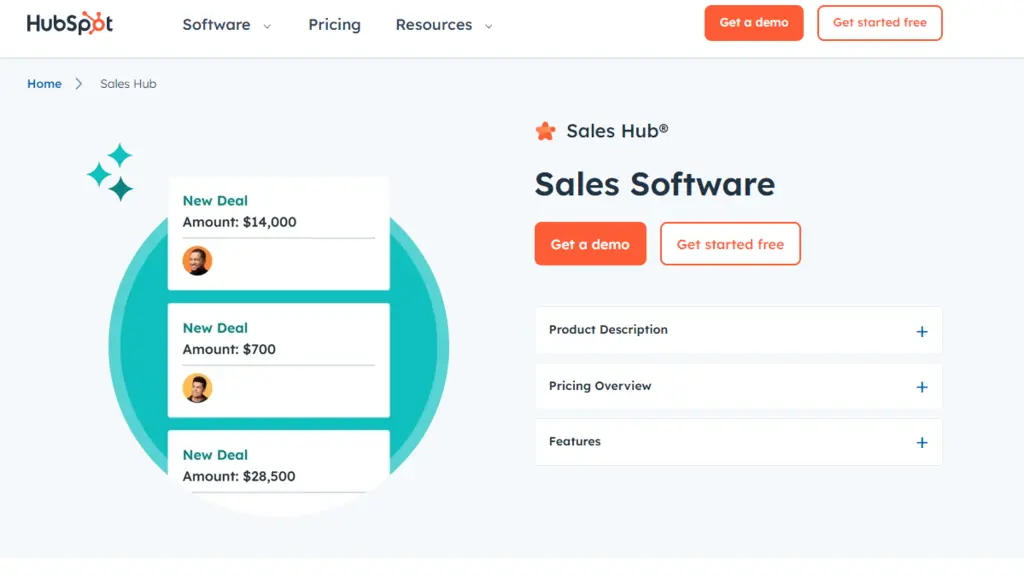
Task: Click Get a demo below Sales Software
Action: tap(590, 244)
